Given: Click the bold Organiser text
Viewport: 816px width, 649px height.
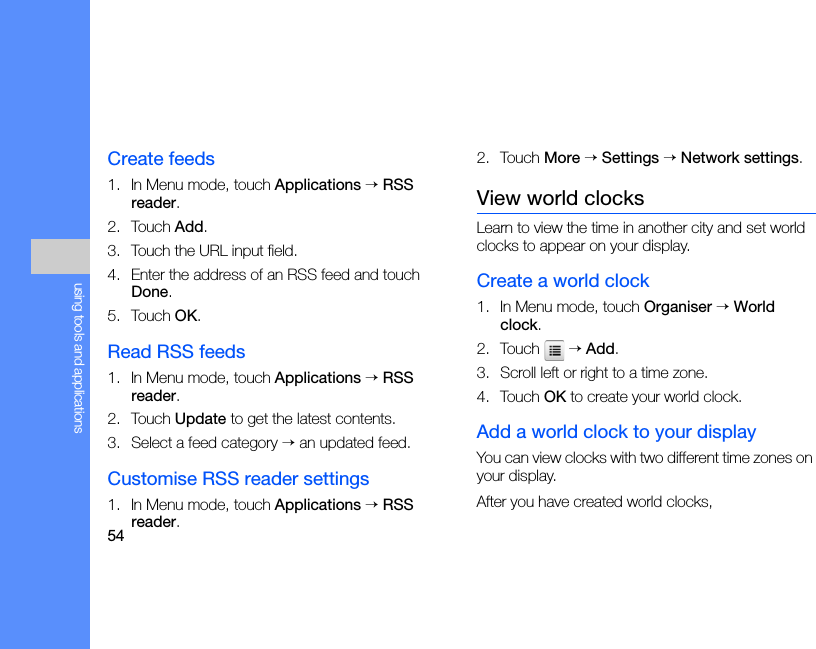Looking at the screenshot, I should (678, 307).
